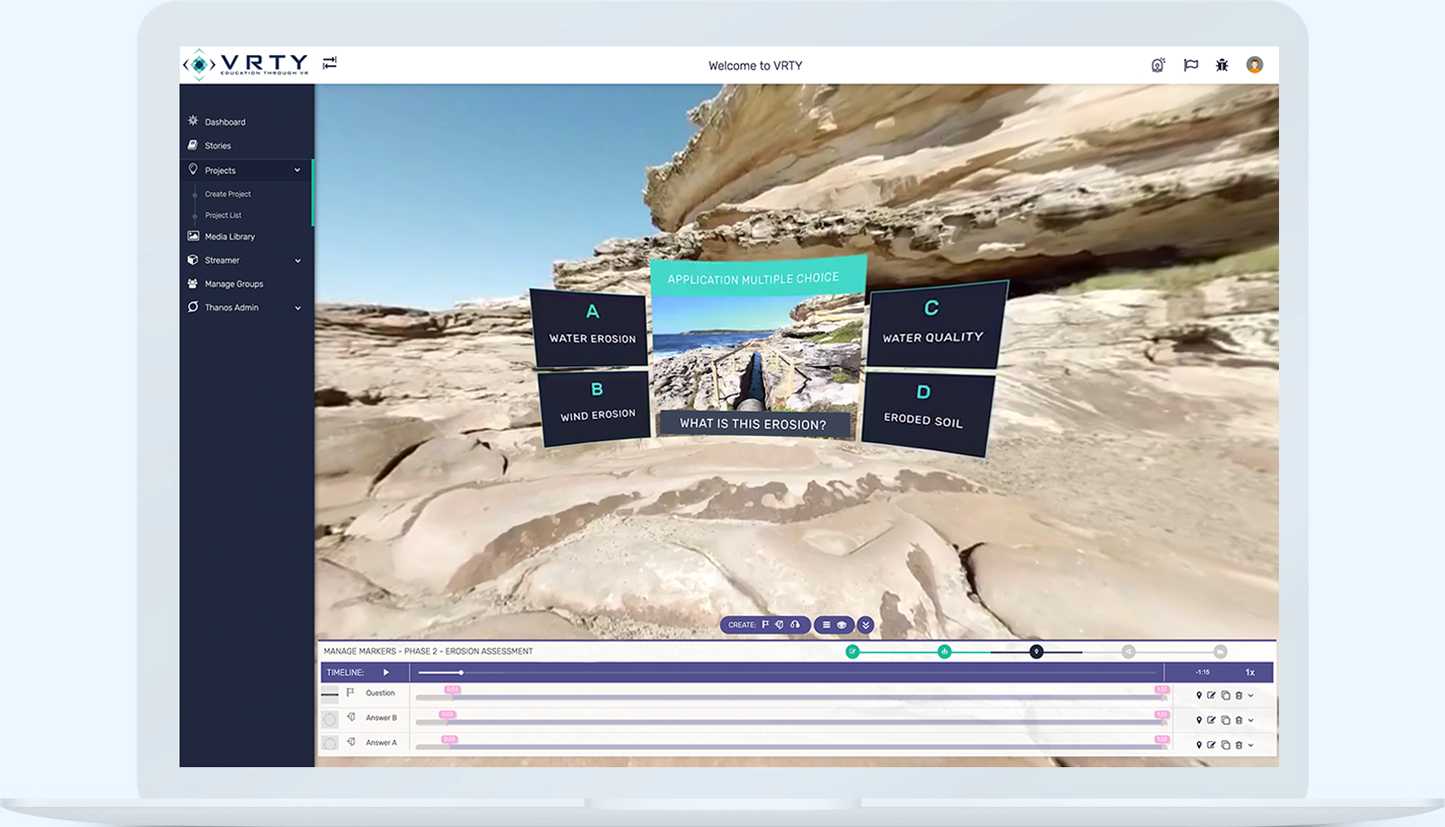Collapse the Projects menu chevron
1445x827 pixels.
[297, 171]
